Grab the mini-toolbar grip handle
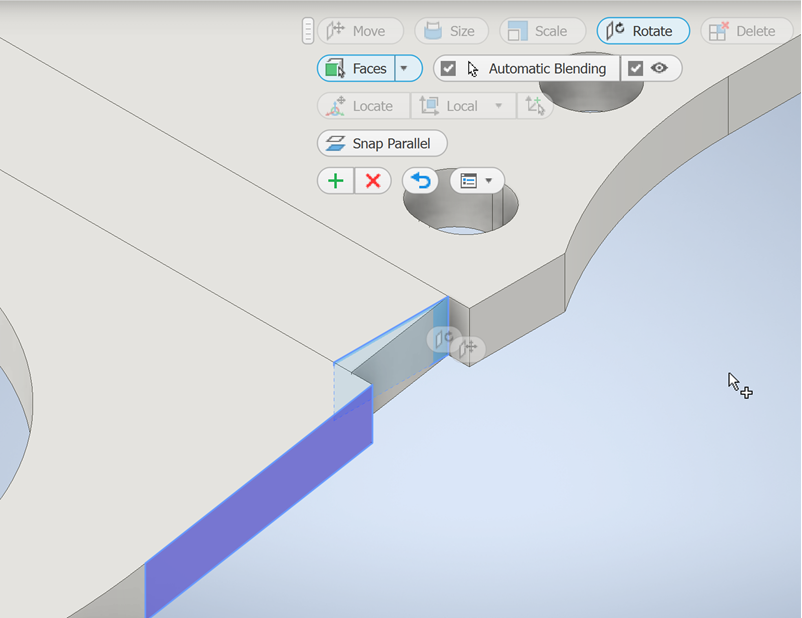802x618 pixels. (x=307, y=31)
